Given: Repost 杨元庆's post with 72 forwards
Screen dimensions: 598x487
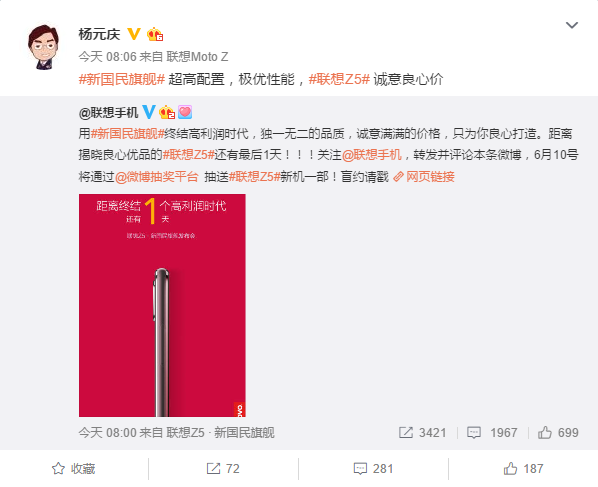Looking at the screenshot, I should (x=223, y=468).
